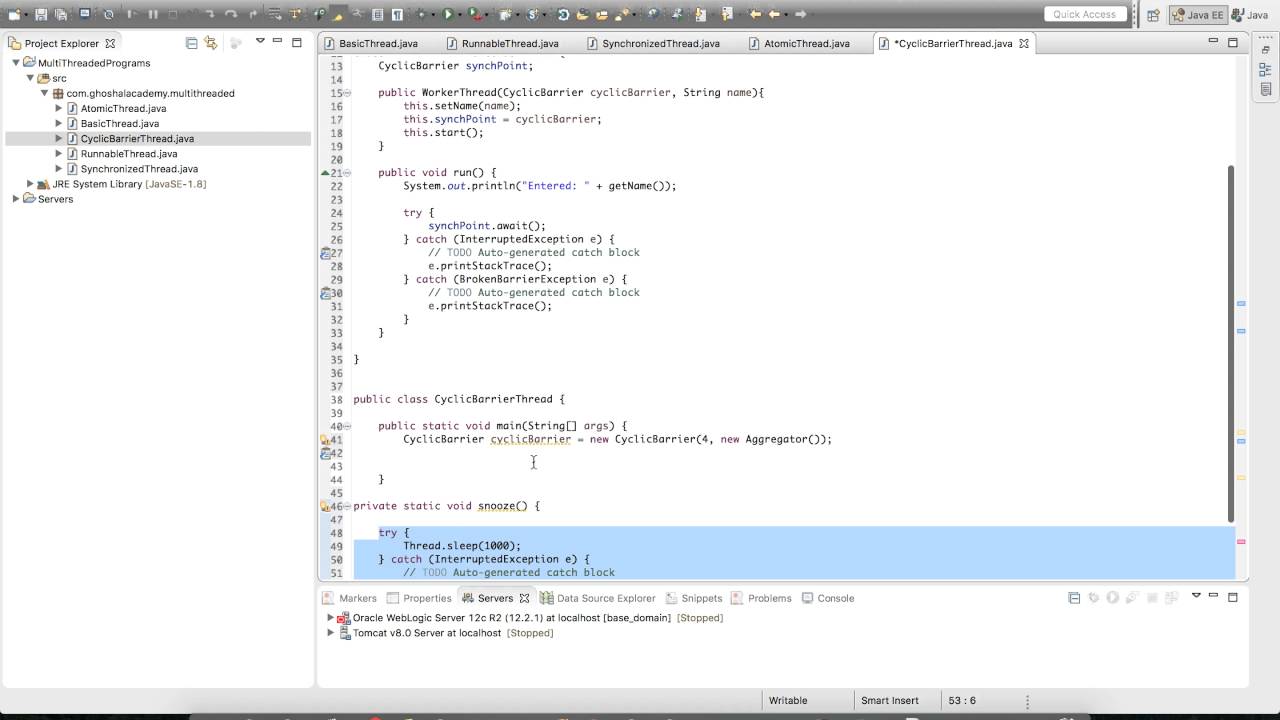Open the Data Source Explorer tab

(598, 598)
